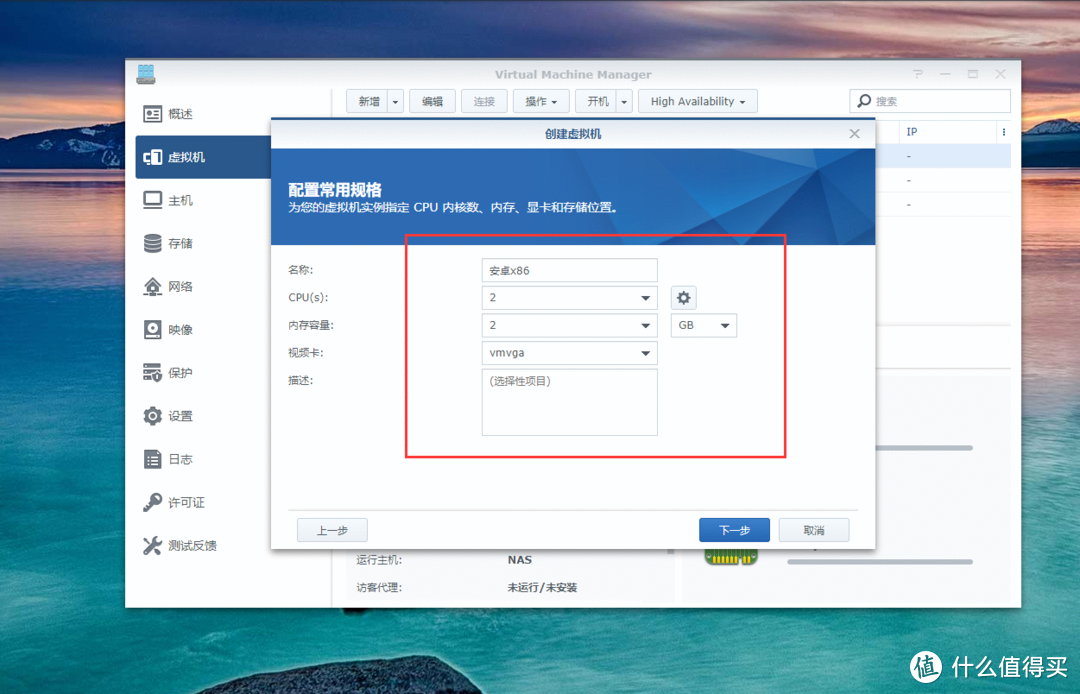Viewport: 1080px width, 694px height.
Task: Click the 描述 description text area
Action: tap(570, 402)
